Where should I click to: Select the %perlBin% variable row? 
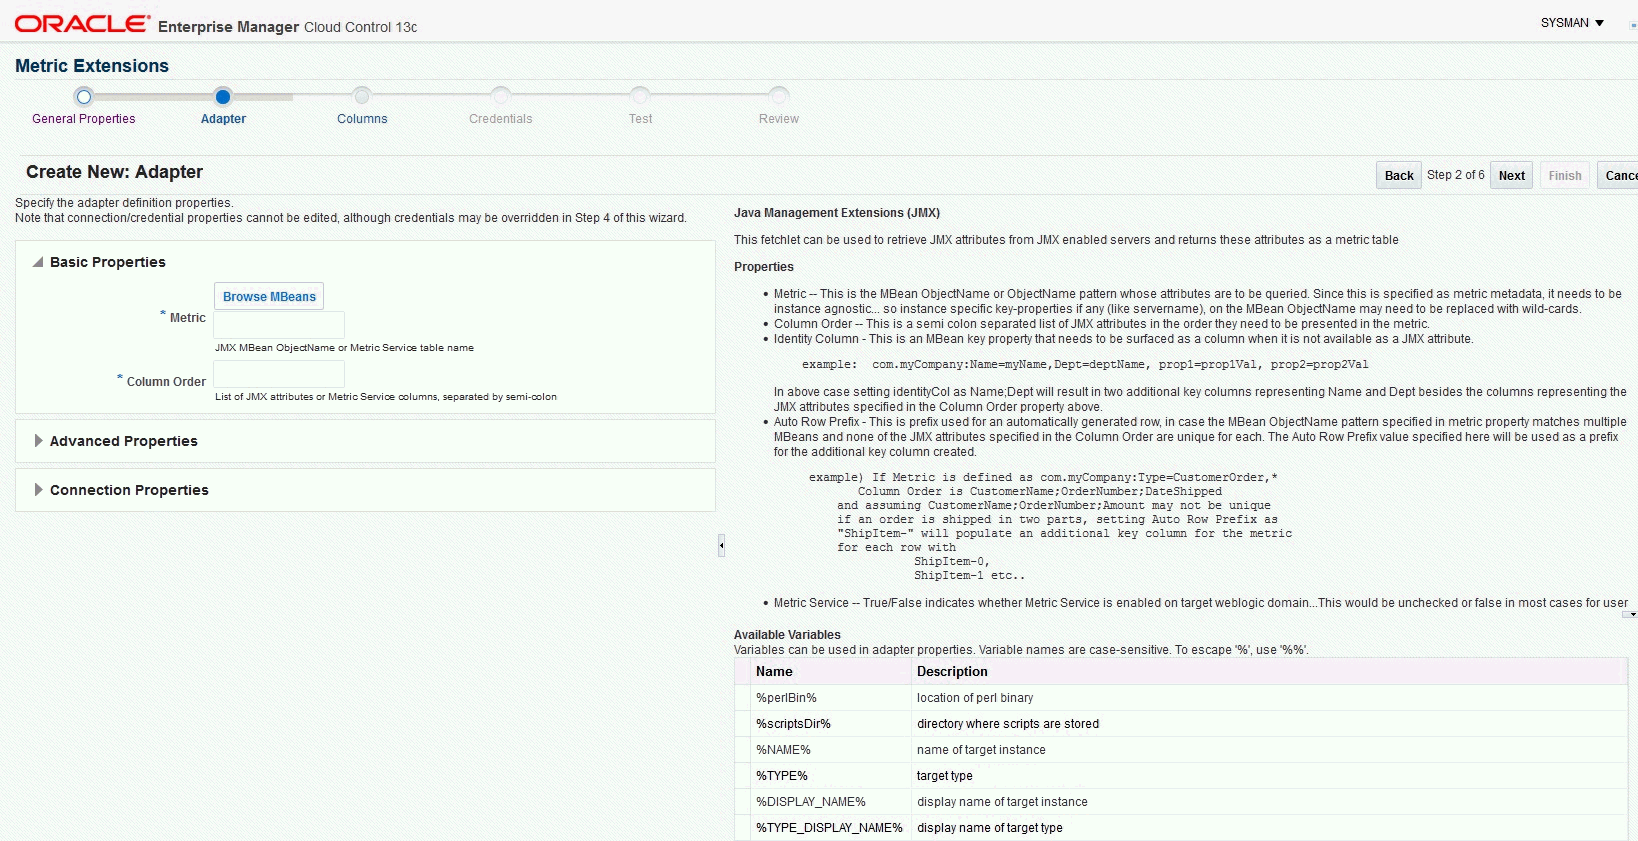pos(1181,698)
